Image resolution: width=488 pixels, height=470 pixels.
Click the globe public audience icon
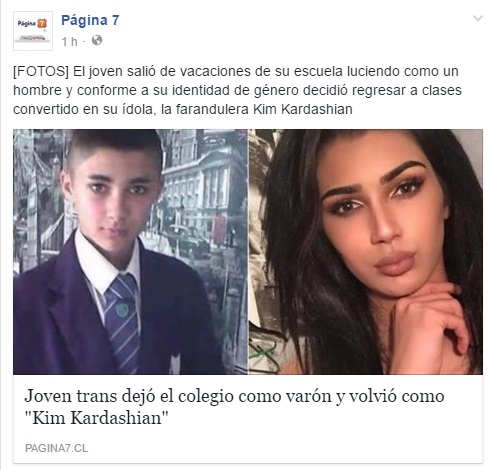97,40
